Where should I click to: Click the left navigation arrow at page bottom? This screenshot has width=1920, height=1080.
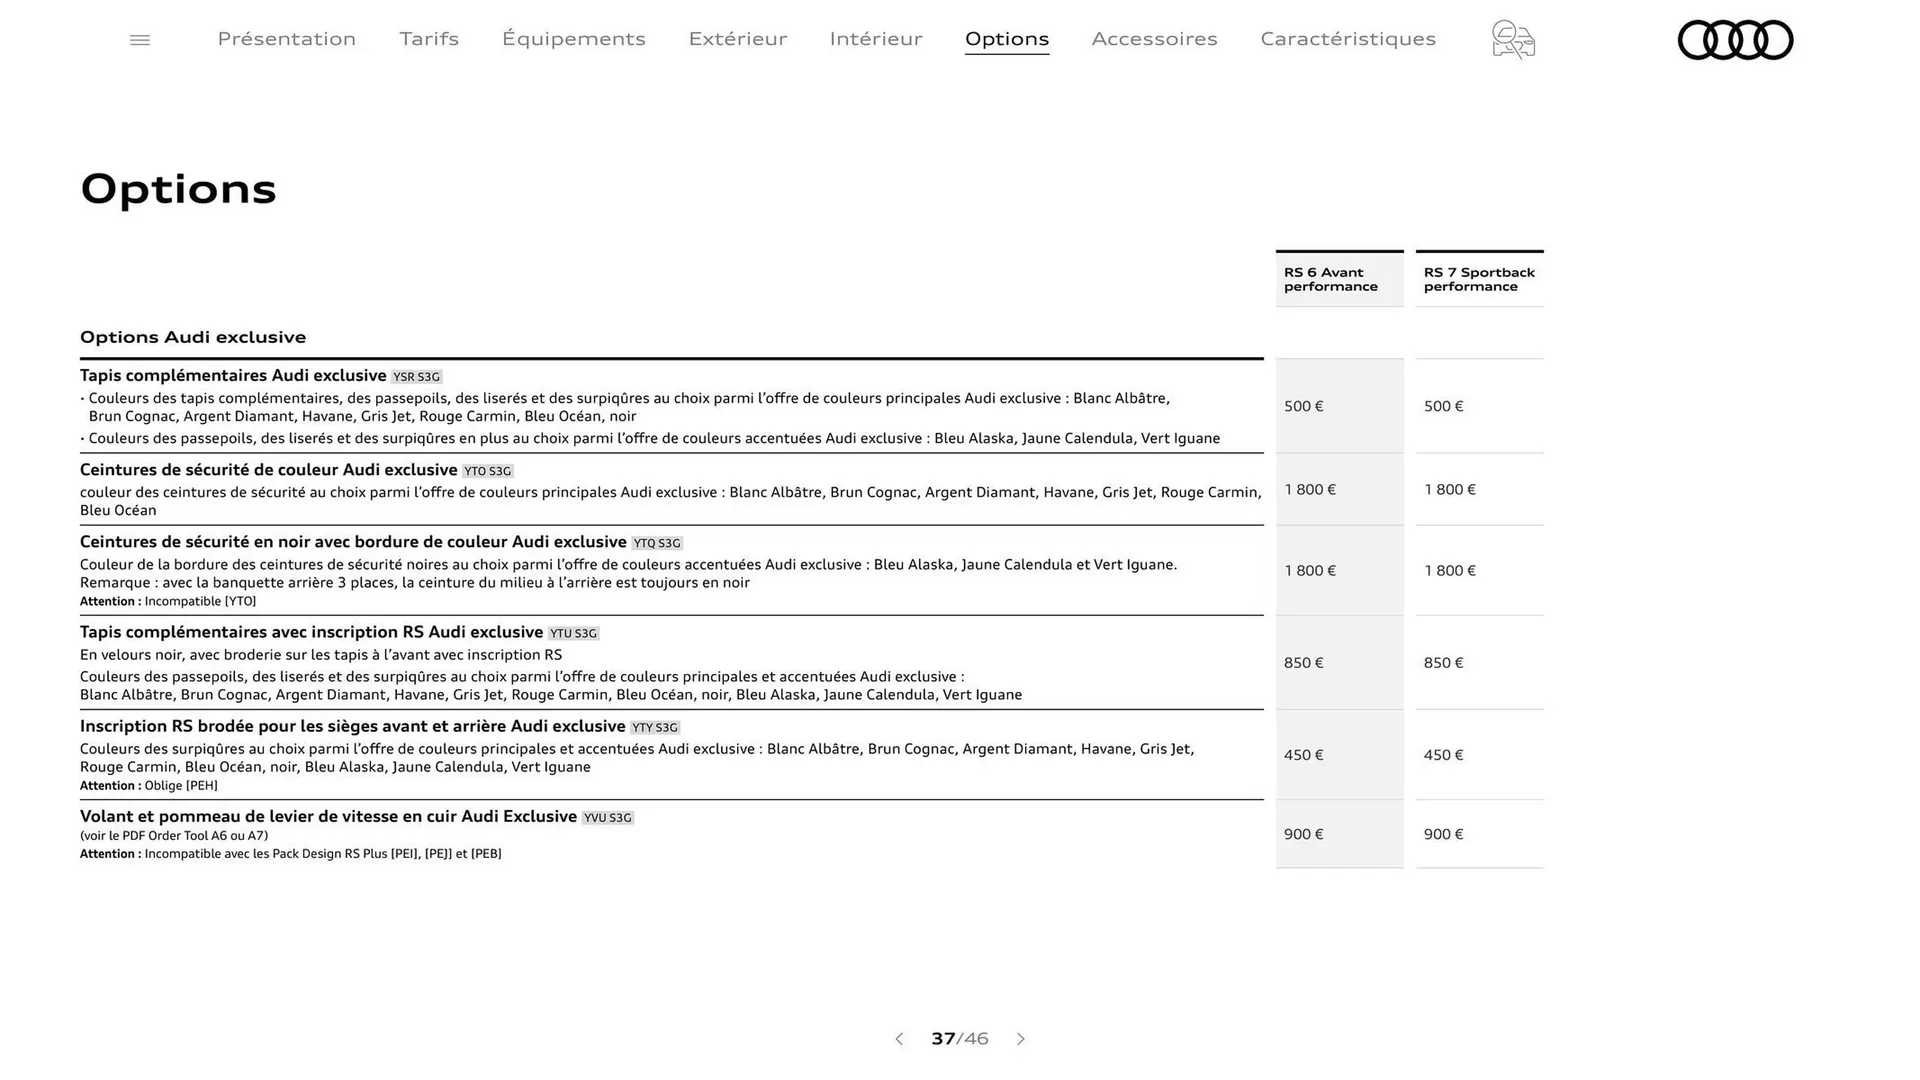click(x=898, y=1039)
